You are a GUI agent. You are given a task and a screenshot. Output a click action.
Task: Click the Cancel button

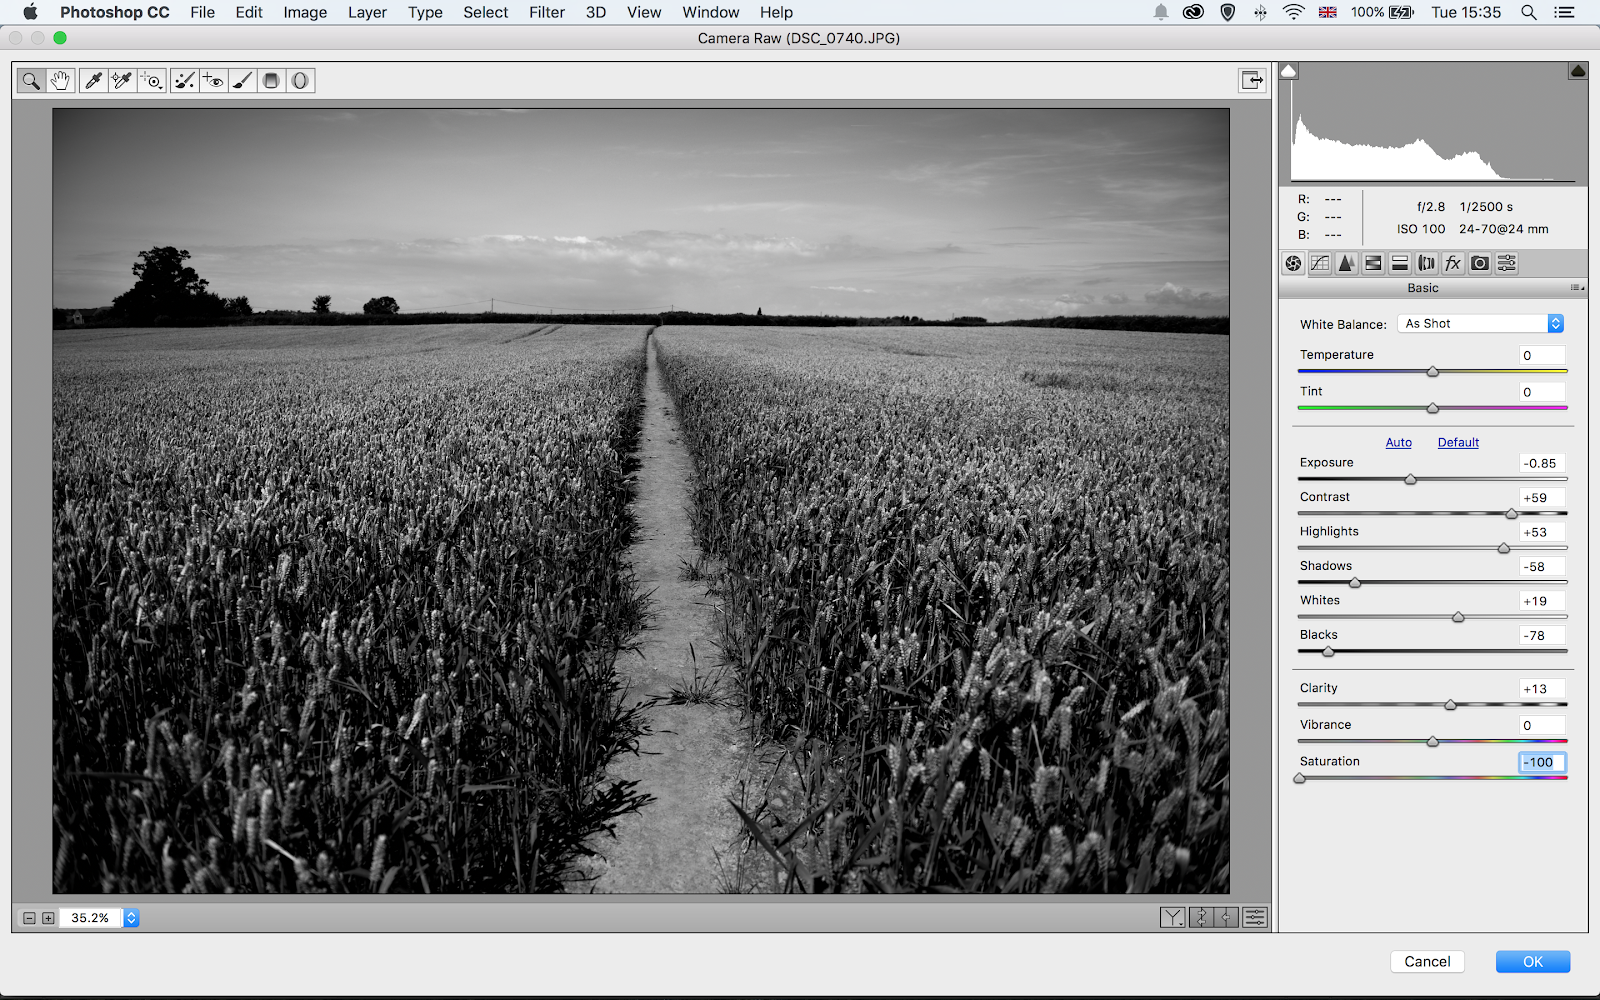[x=1427, y=961]
